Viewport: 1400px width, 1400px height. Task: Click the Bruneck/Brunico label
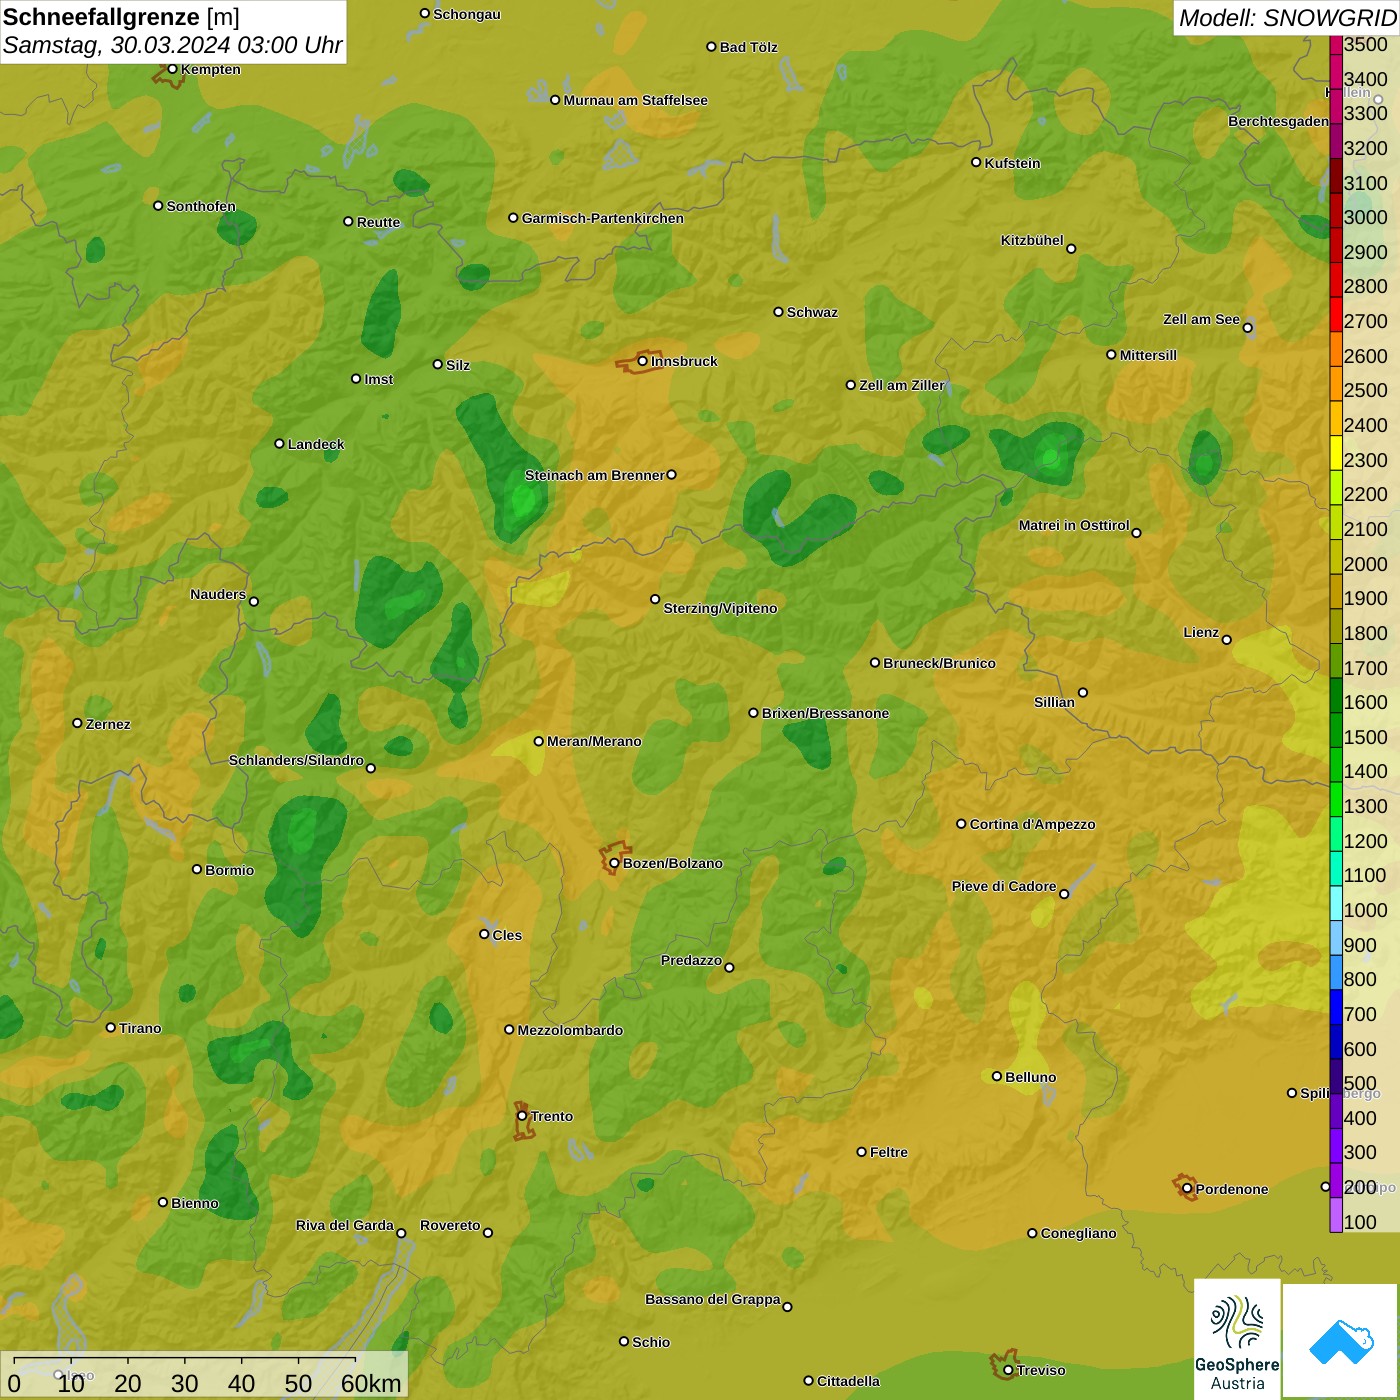click(x=939, y=663)
